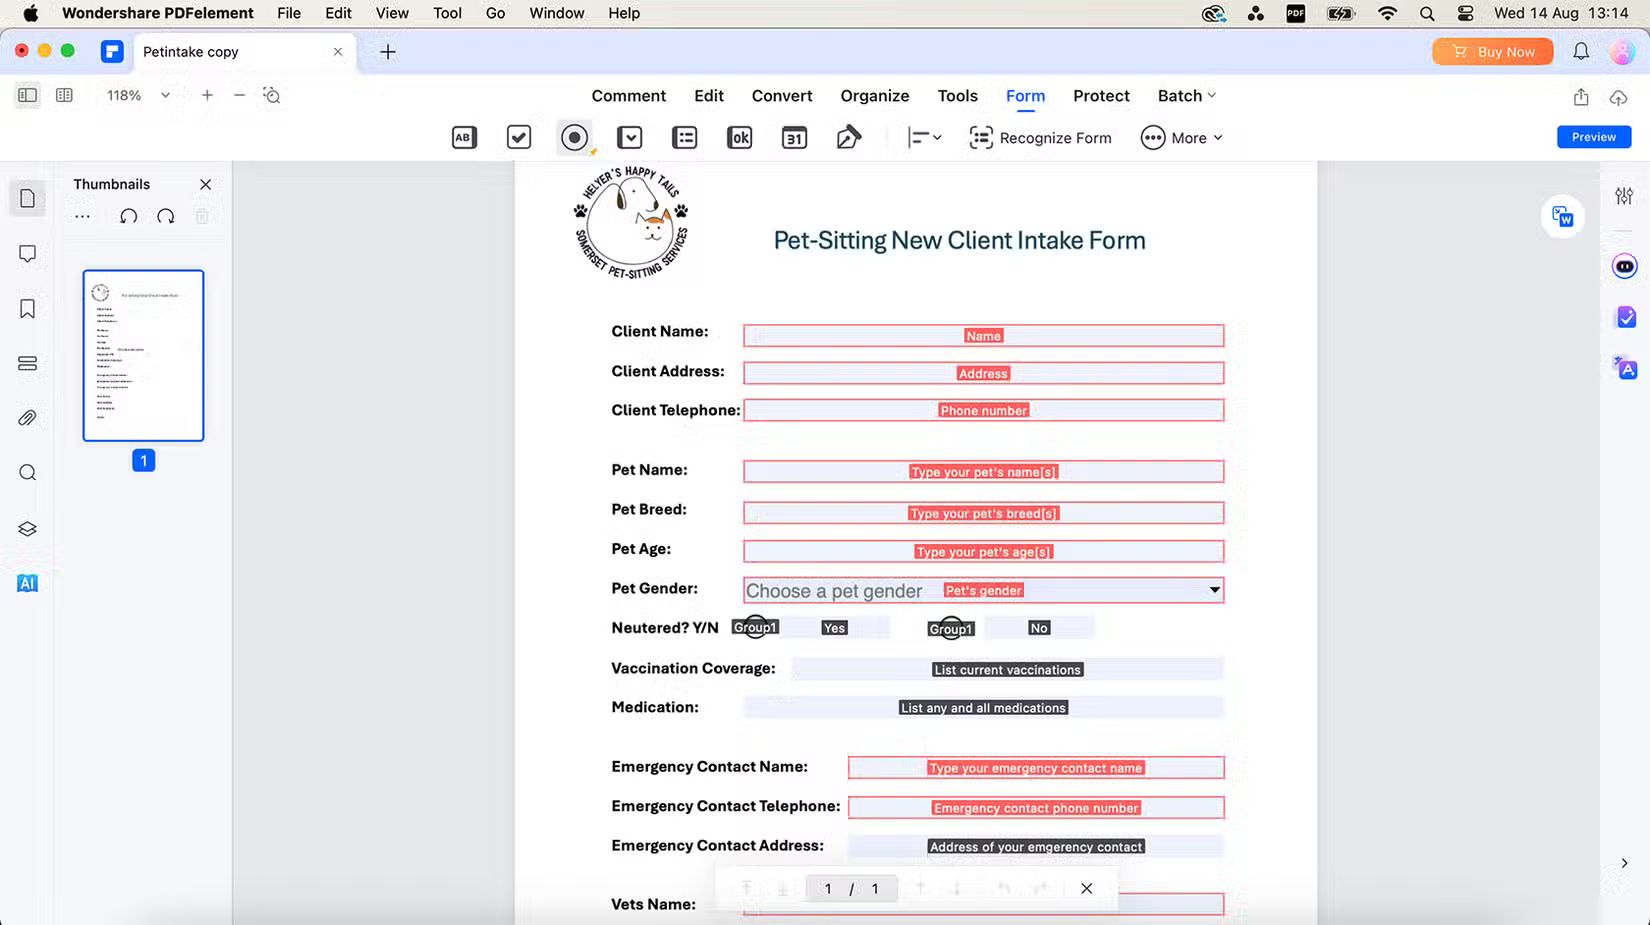Start Recognize Form
The width and height of the screenshot is (1650, 925).
click(1040, 137)
